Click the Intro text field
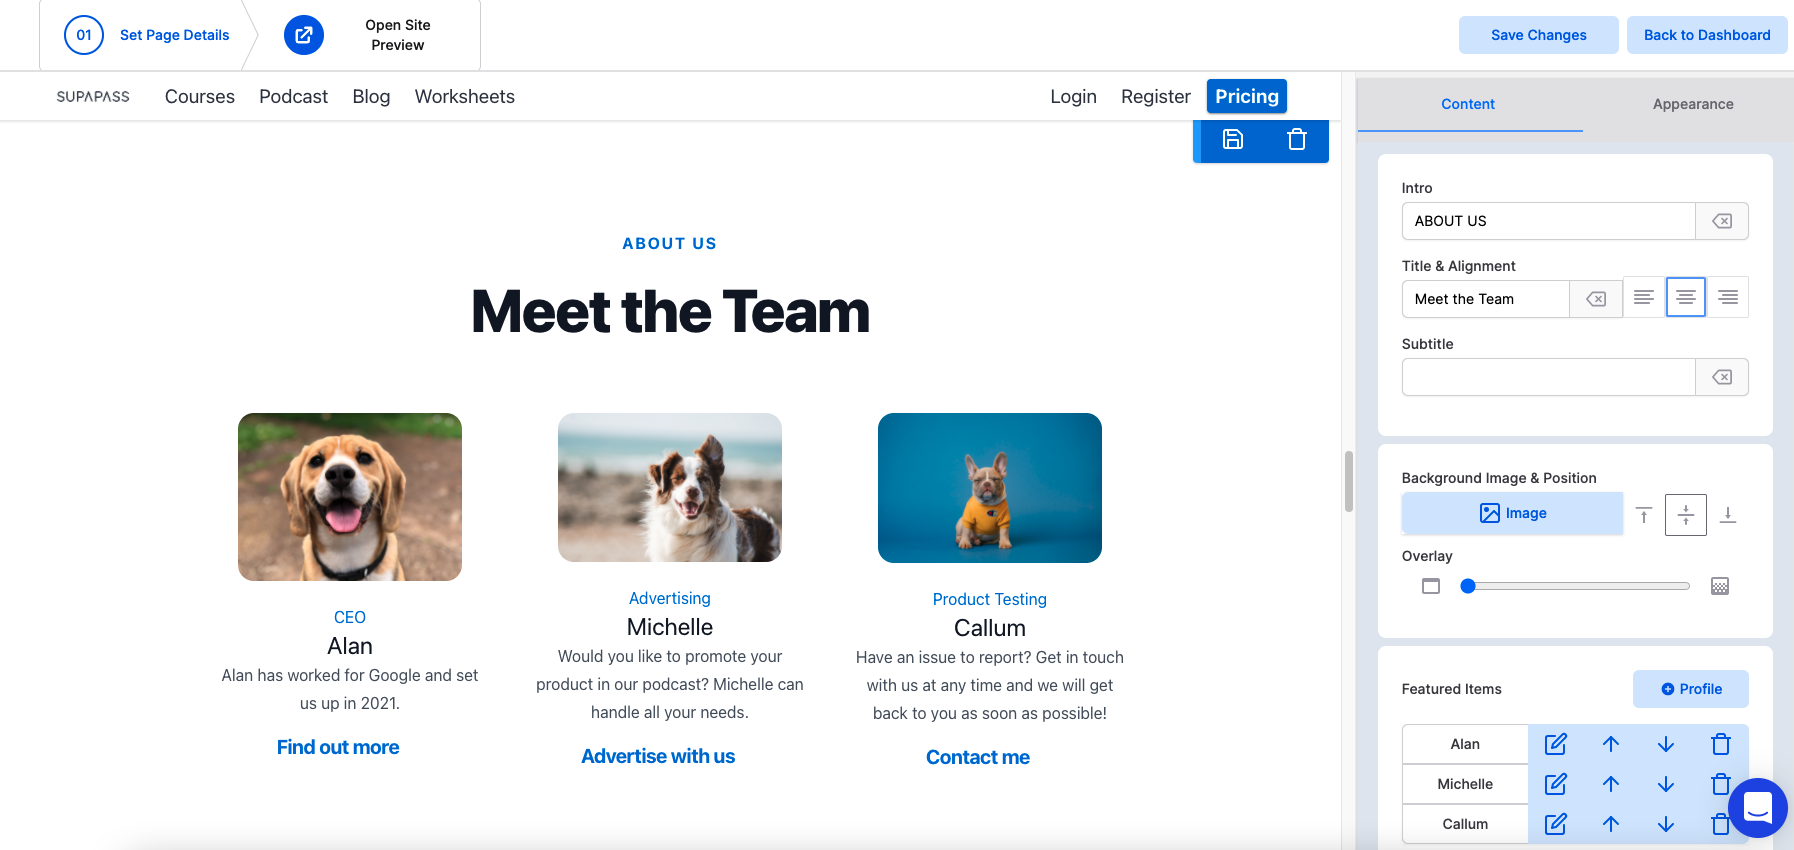This screenshot has height=850, width=1794. click(1548, 221)
